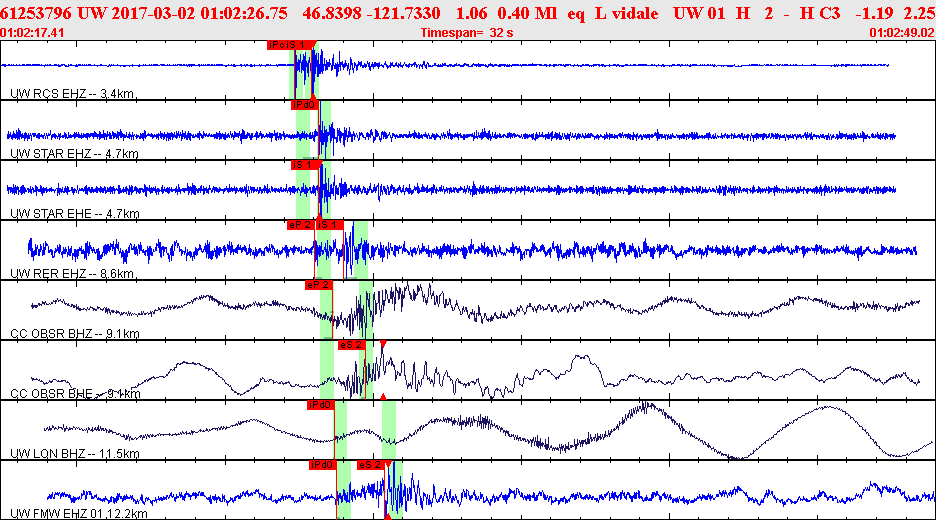Click the iPd0 pick flag on STAR EHZ
Screen dimensions: 936x520
(x=303, y=105)
